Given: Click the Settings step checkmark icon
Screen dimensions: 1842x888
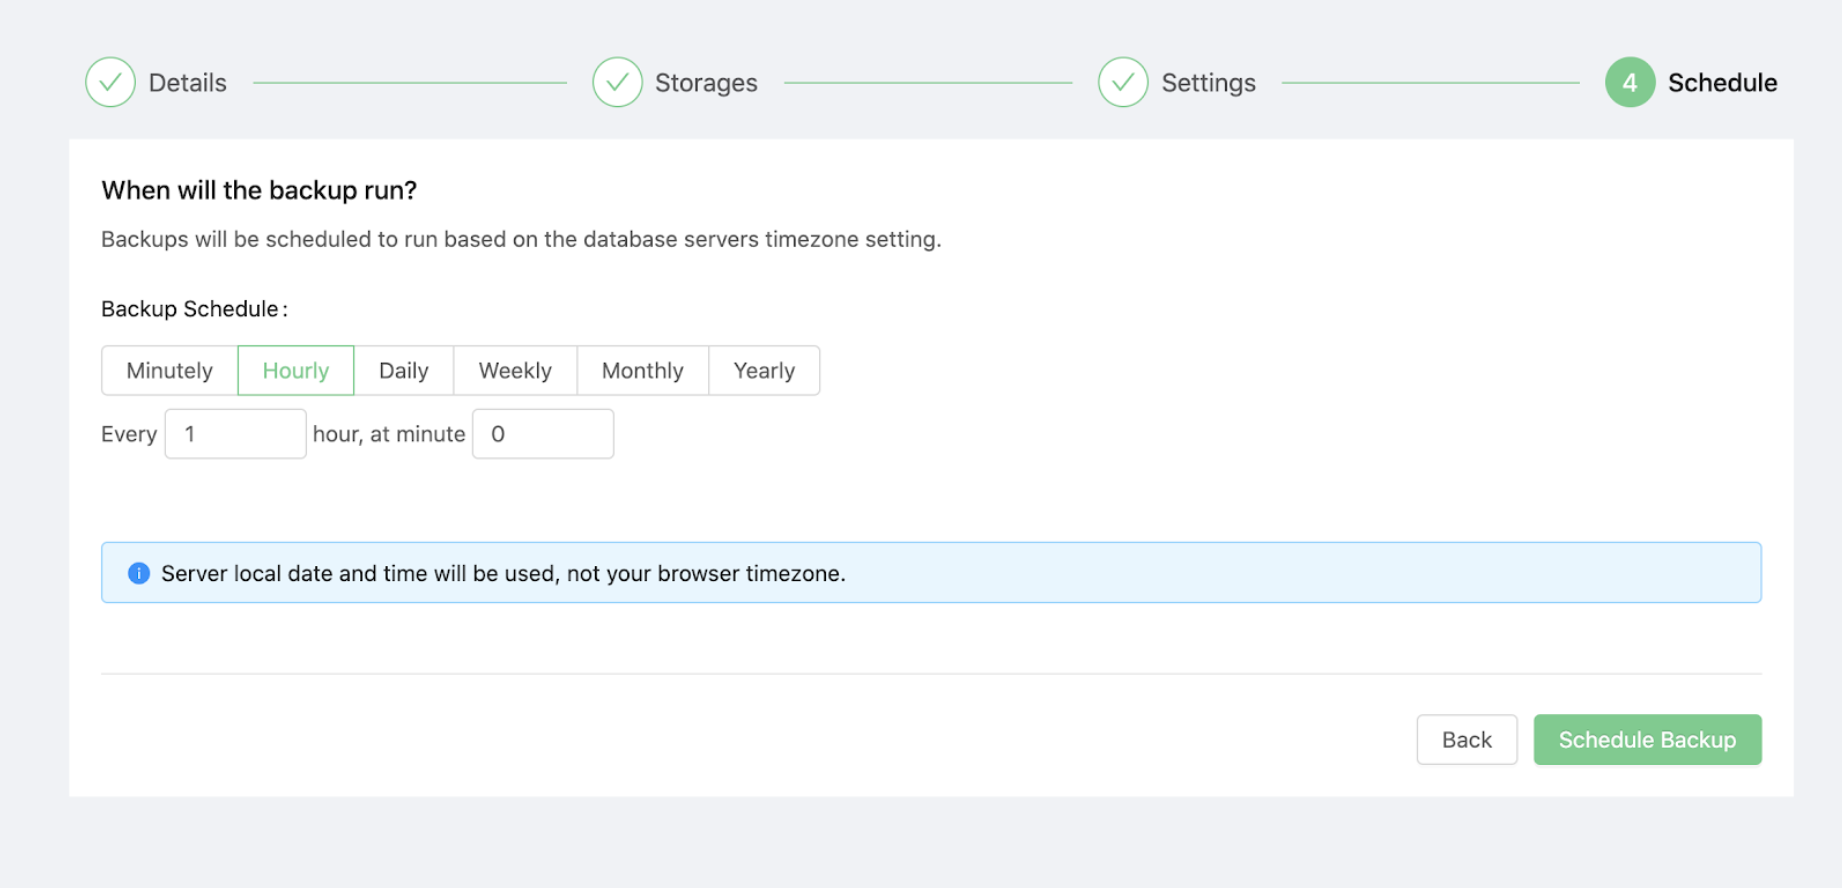Looking at the screenshot, I should coord(1123,82).
